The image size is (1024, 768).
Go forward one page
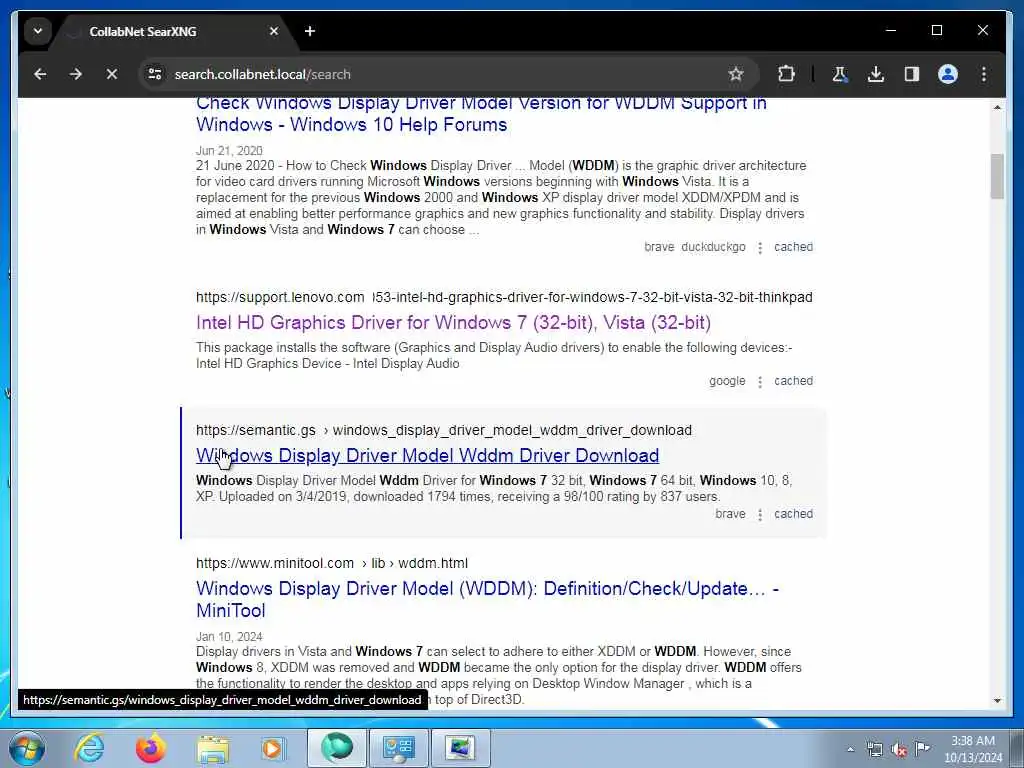pyautogui.click(x=76, y=74)
